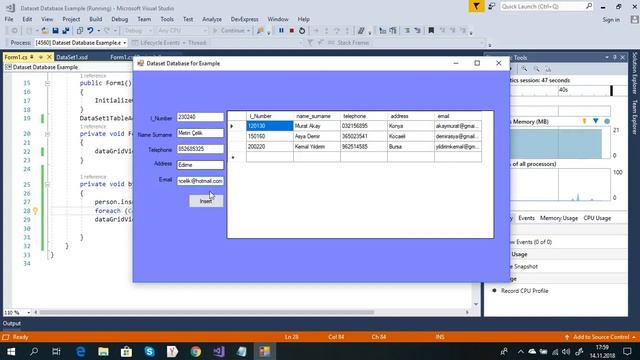Click the 'telephone' column header
Viewport: 640px width, 360px height.
(x=364, y=116)
